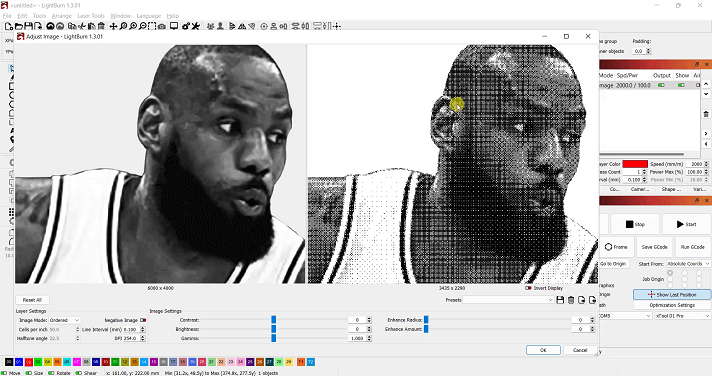Click the Save floppy icon in main toolbar
This screenshot has width=712, height=376.
(x=28, y=26)
